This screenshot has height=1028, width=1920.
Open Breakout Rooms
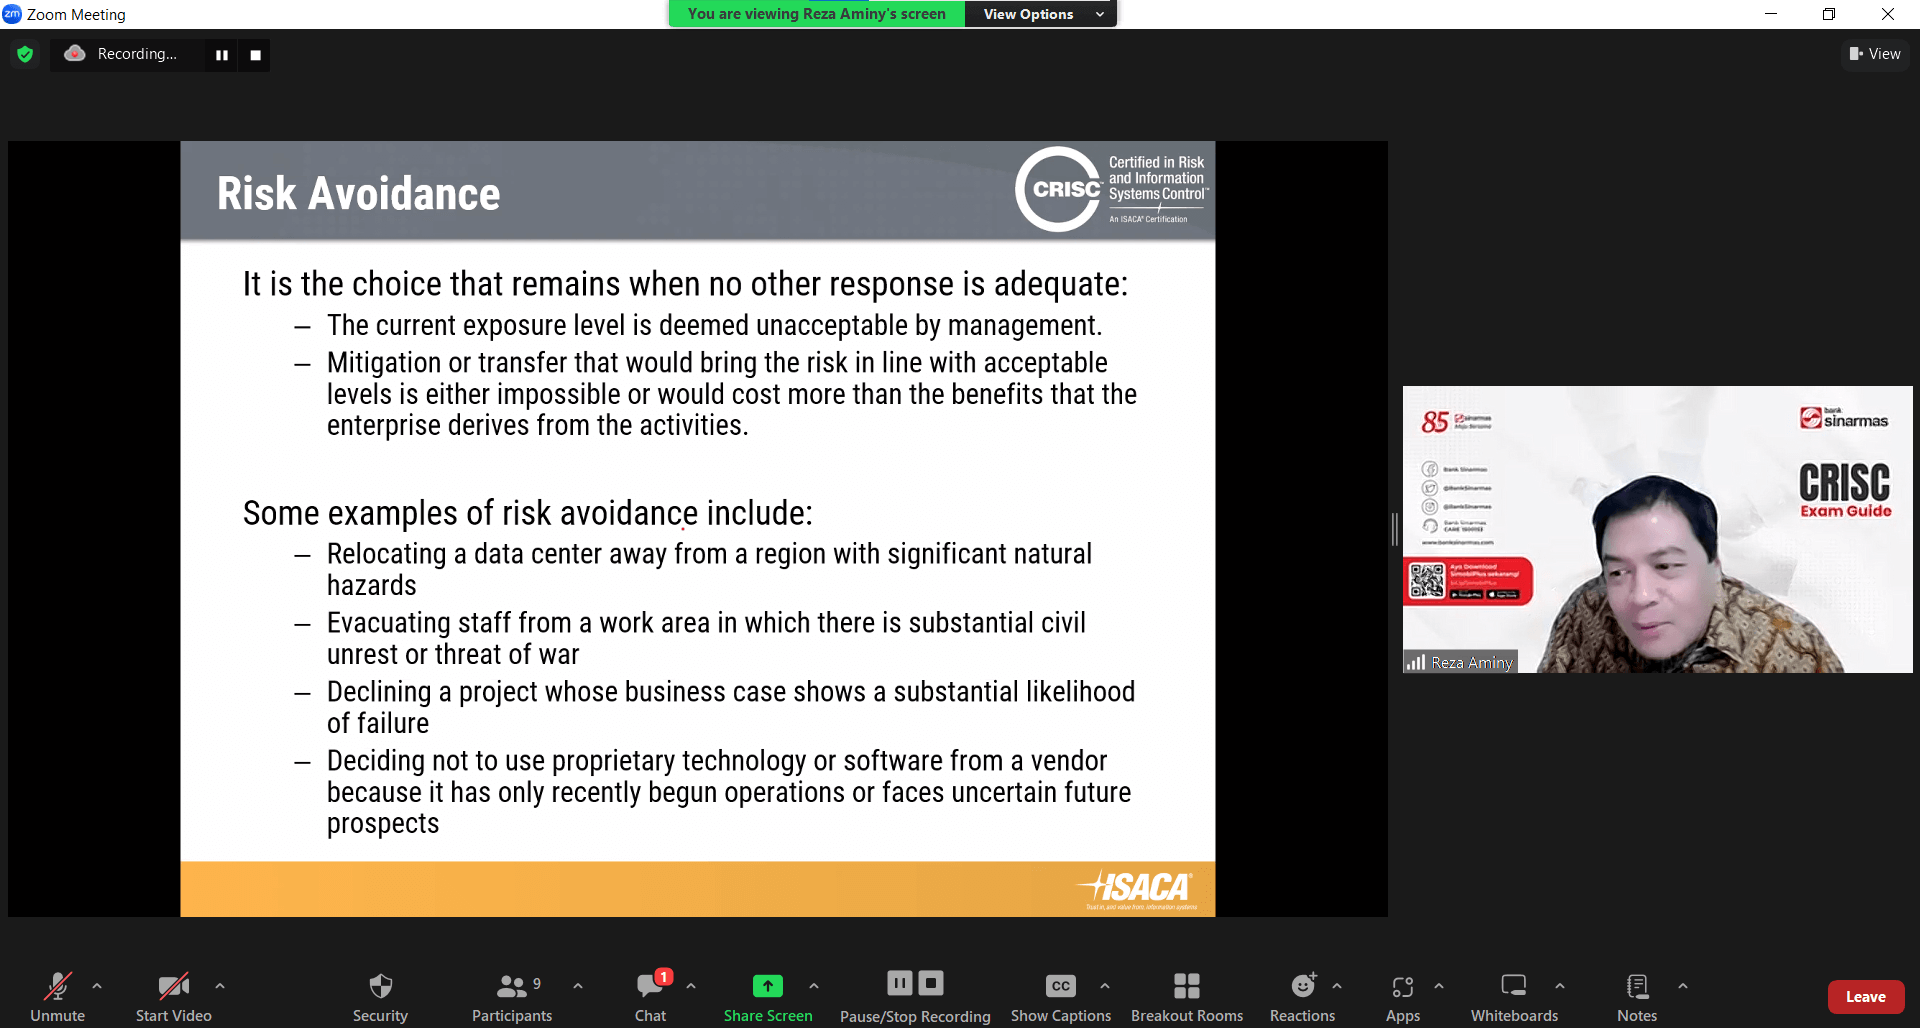coord(1186,997)
